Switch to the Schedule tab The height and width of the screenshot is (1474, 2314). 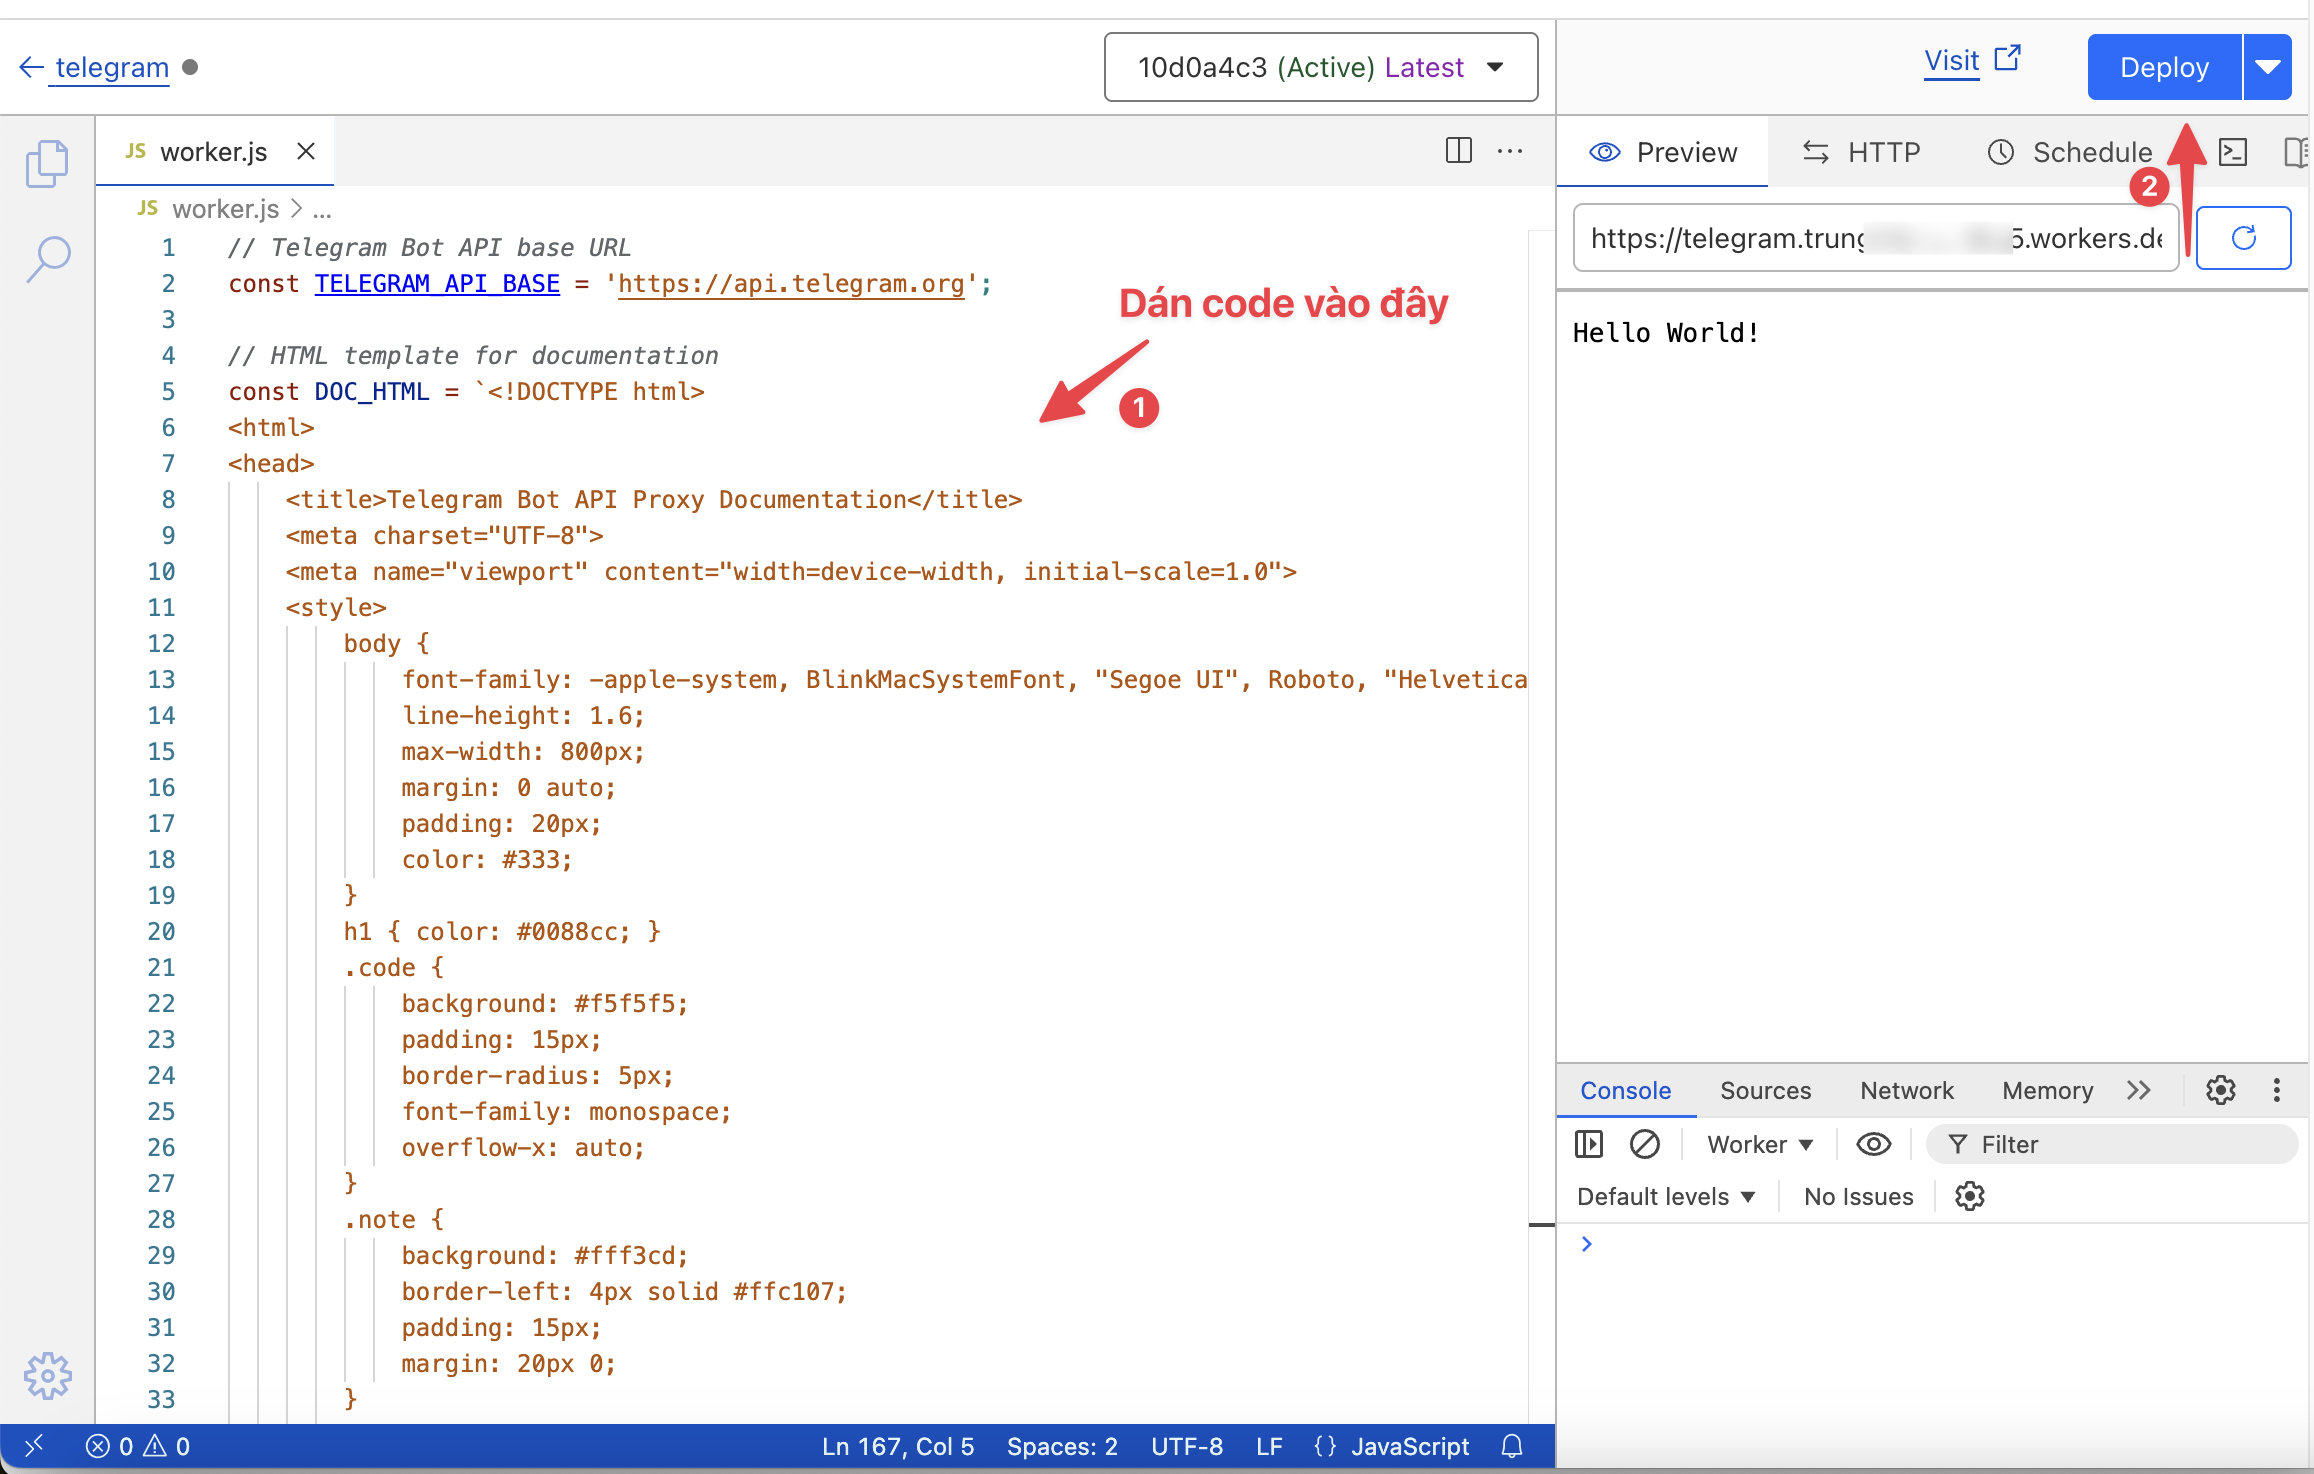pos(2068,152)
